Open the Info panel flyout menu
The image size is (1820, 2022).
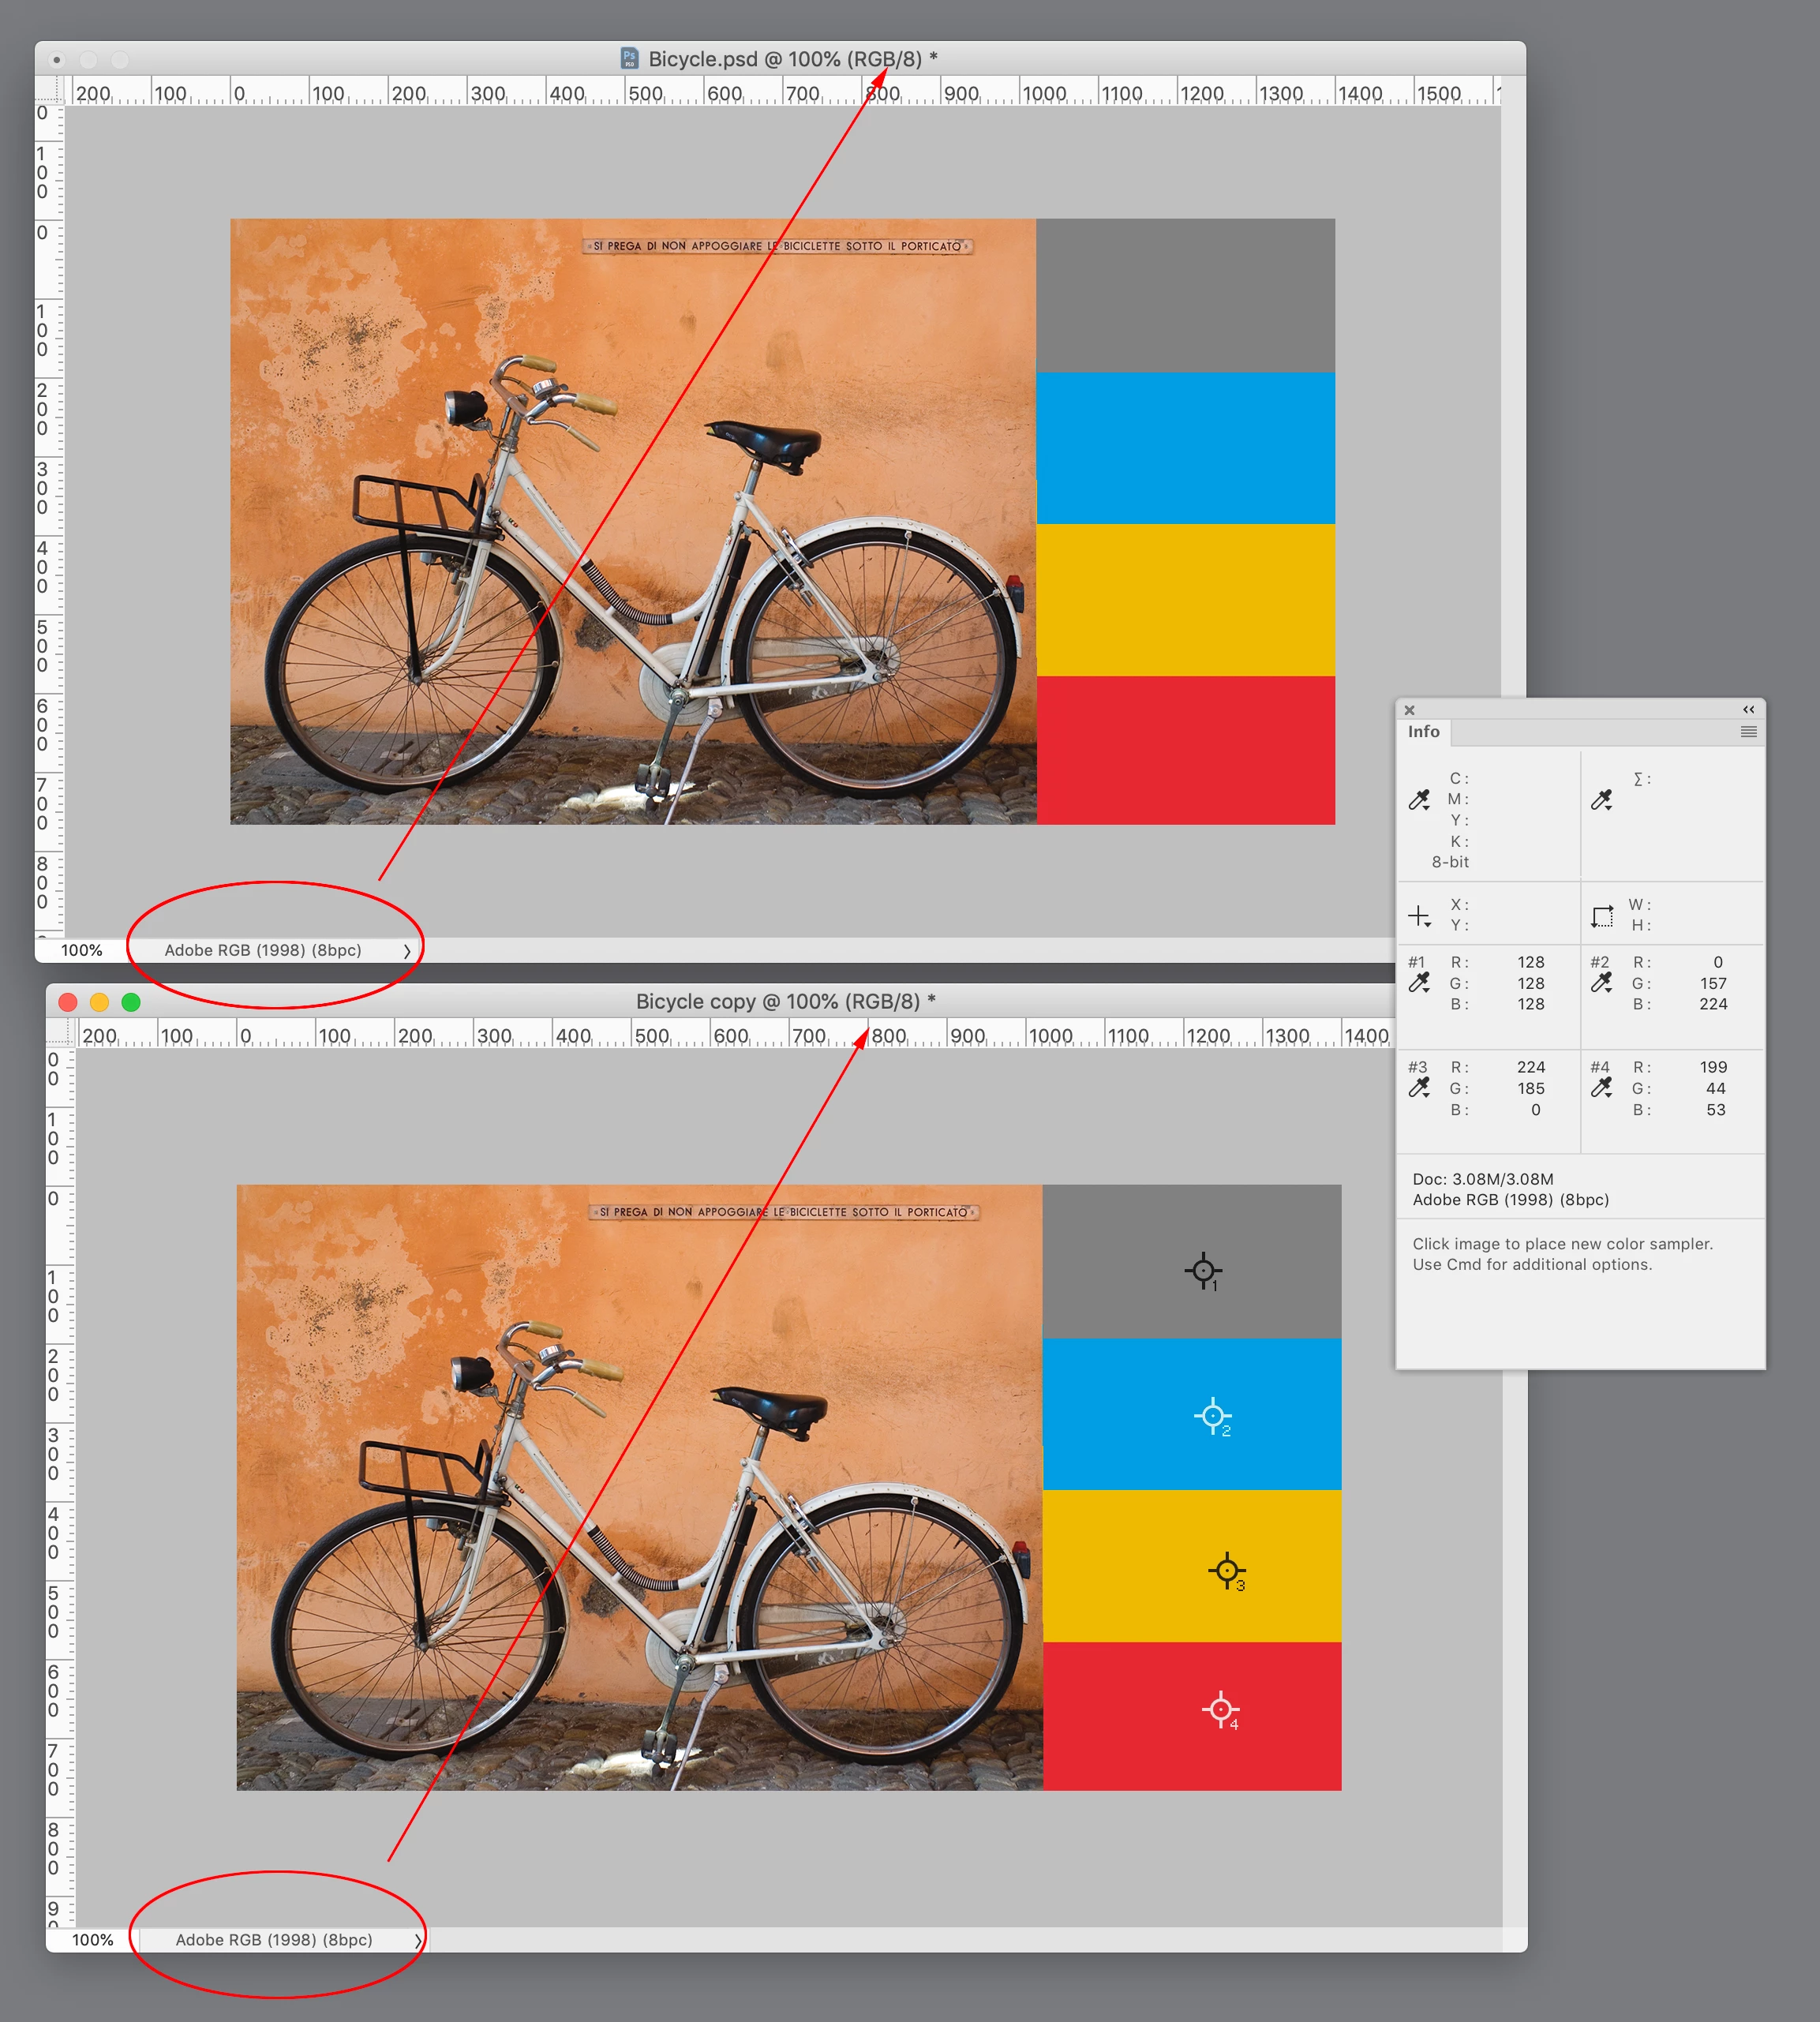click(1748, 732)
